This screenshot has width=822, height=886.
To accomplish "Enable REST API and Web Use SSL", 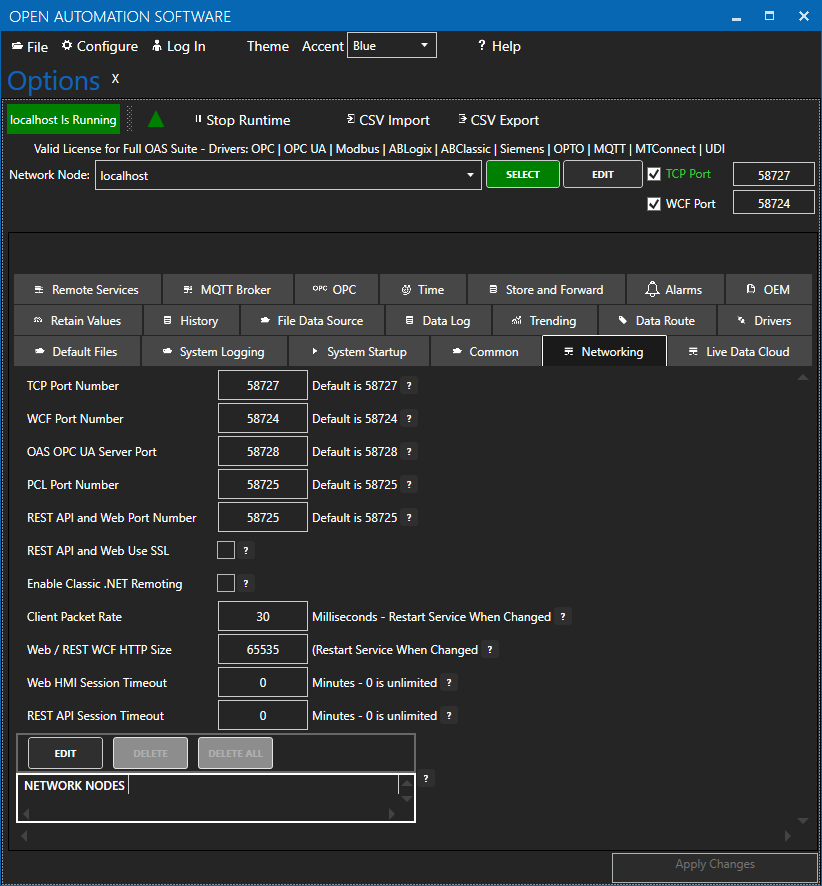I will (226, 550).
